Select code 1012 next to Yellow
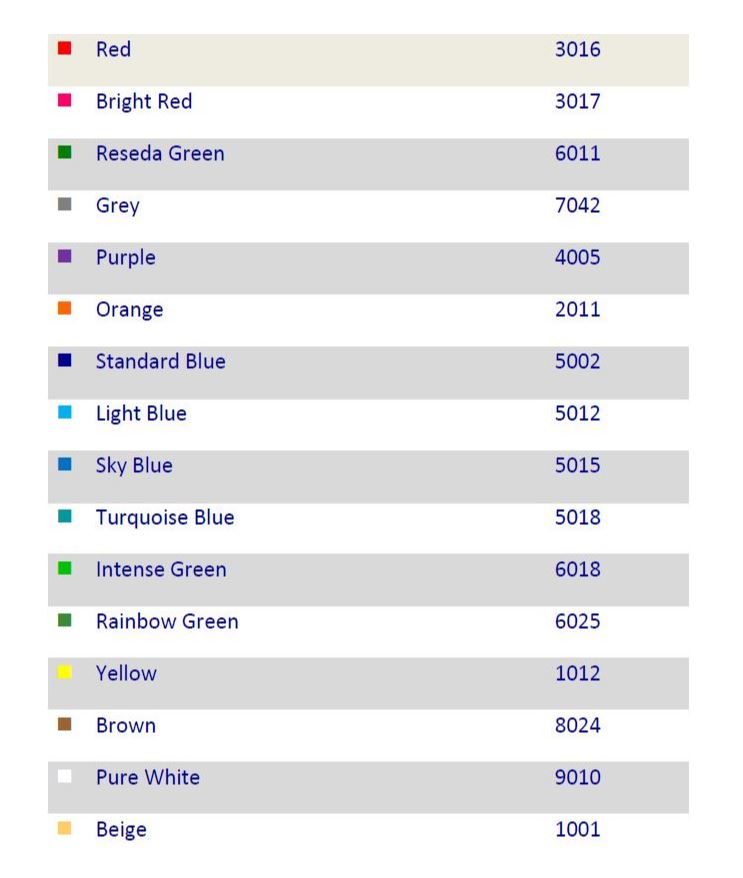743x878 pixels. coord(578,673)
